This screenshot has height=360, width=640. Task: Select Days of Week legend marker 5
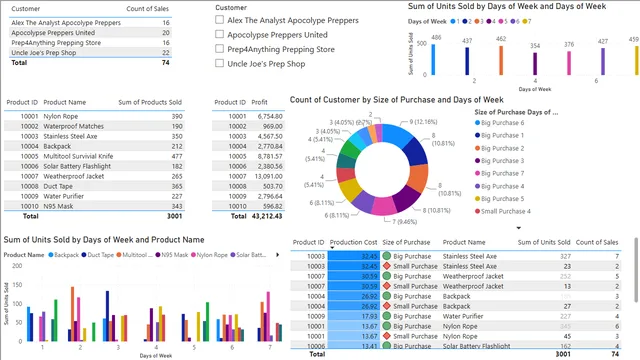tap(500, 21)
